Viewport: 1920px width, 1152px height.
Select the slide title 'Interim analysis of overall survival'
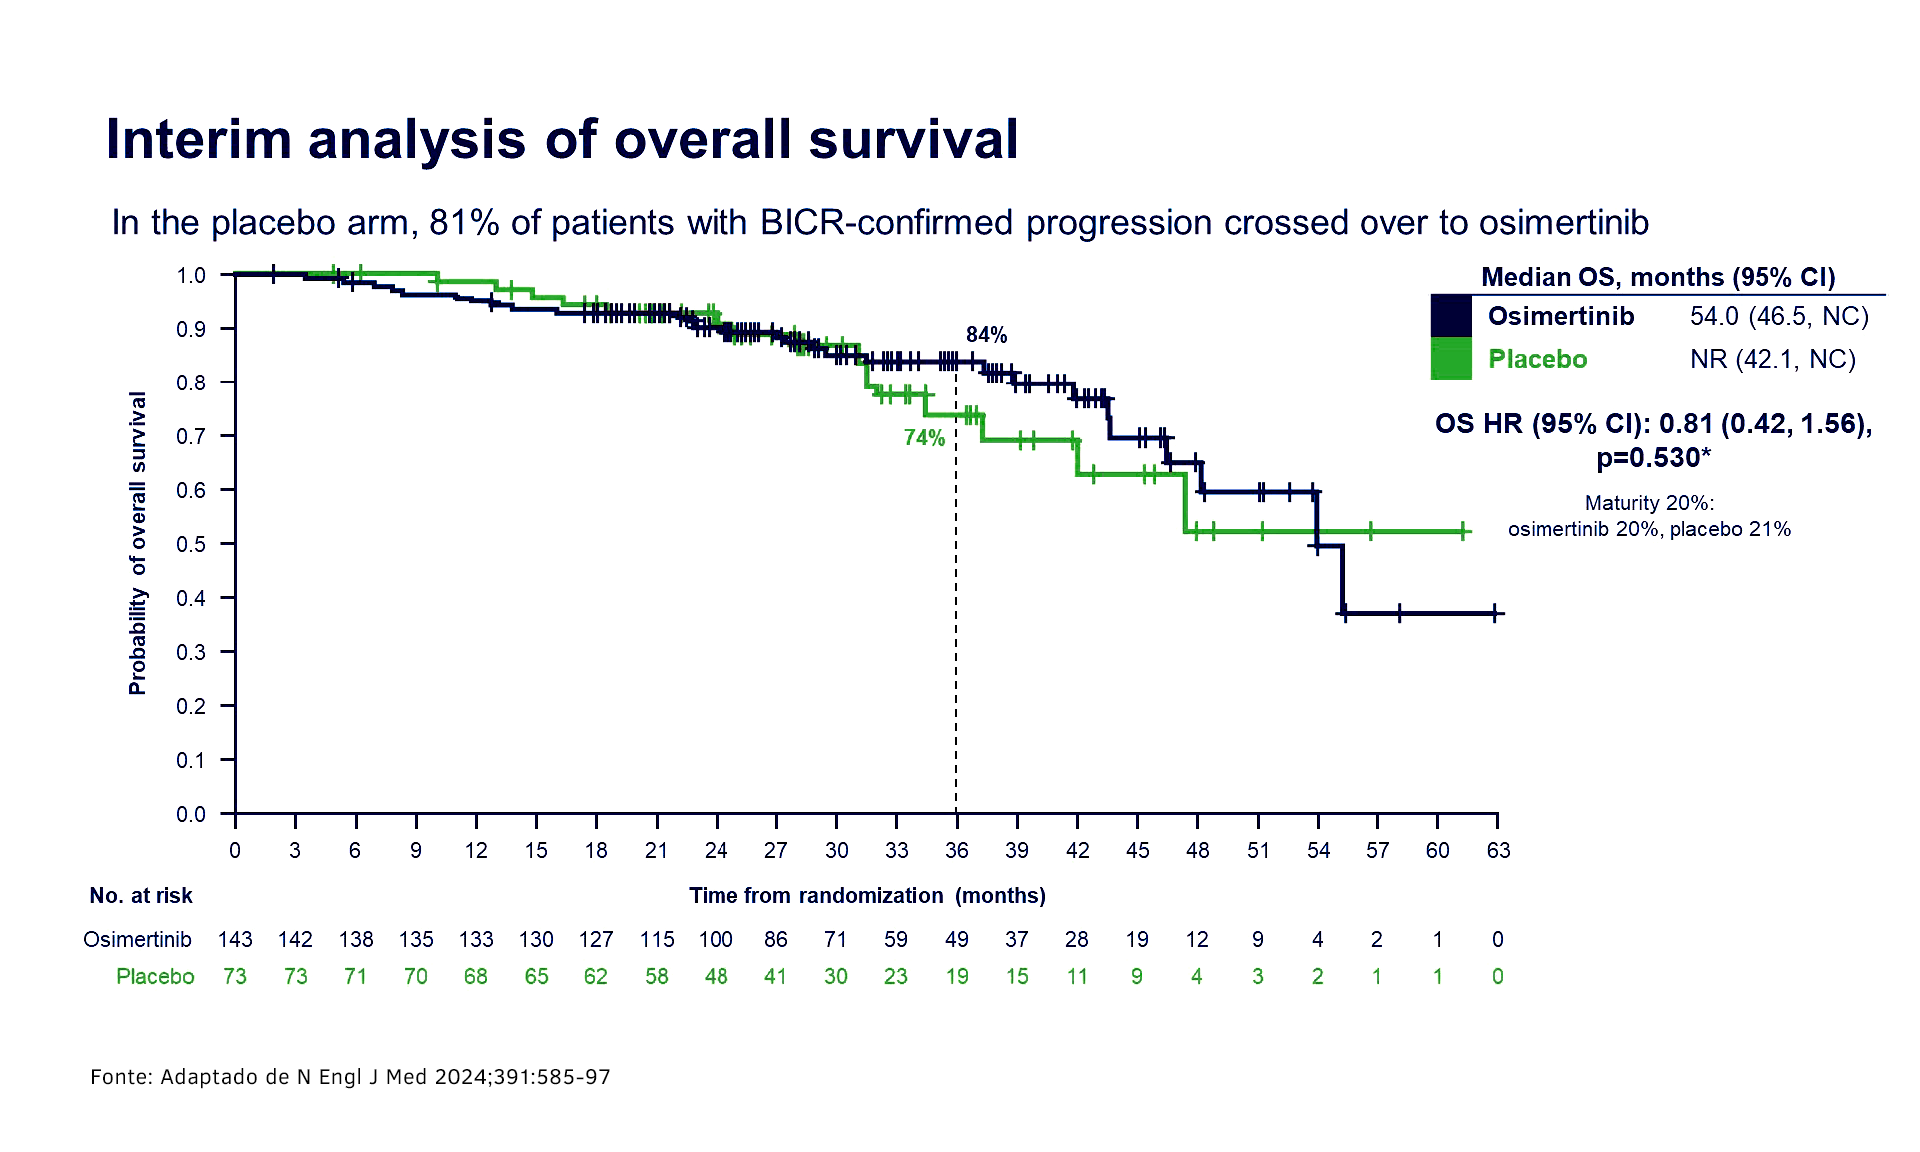562,139
